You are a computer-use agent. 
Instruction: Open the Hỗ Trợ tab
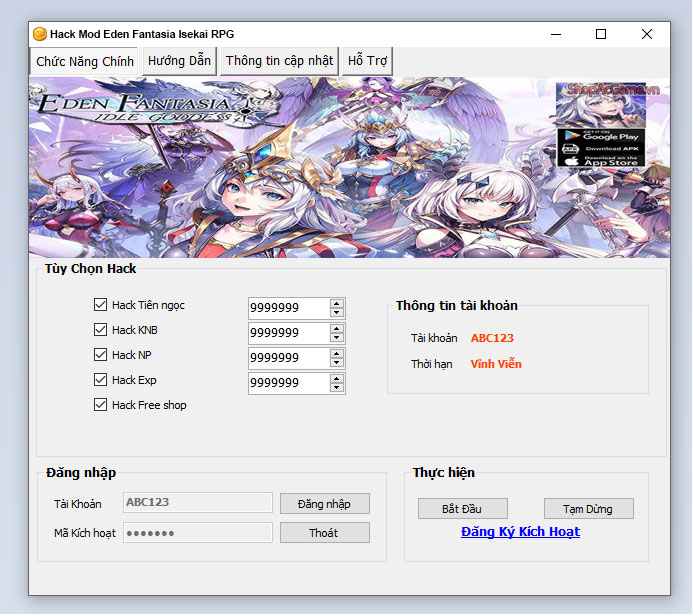point(367,61)
